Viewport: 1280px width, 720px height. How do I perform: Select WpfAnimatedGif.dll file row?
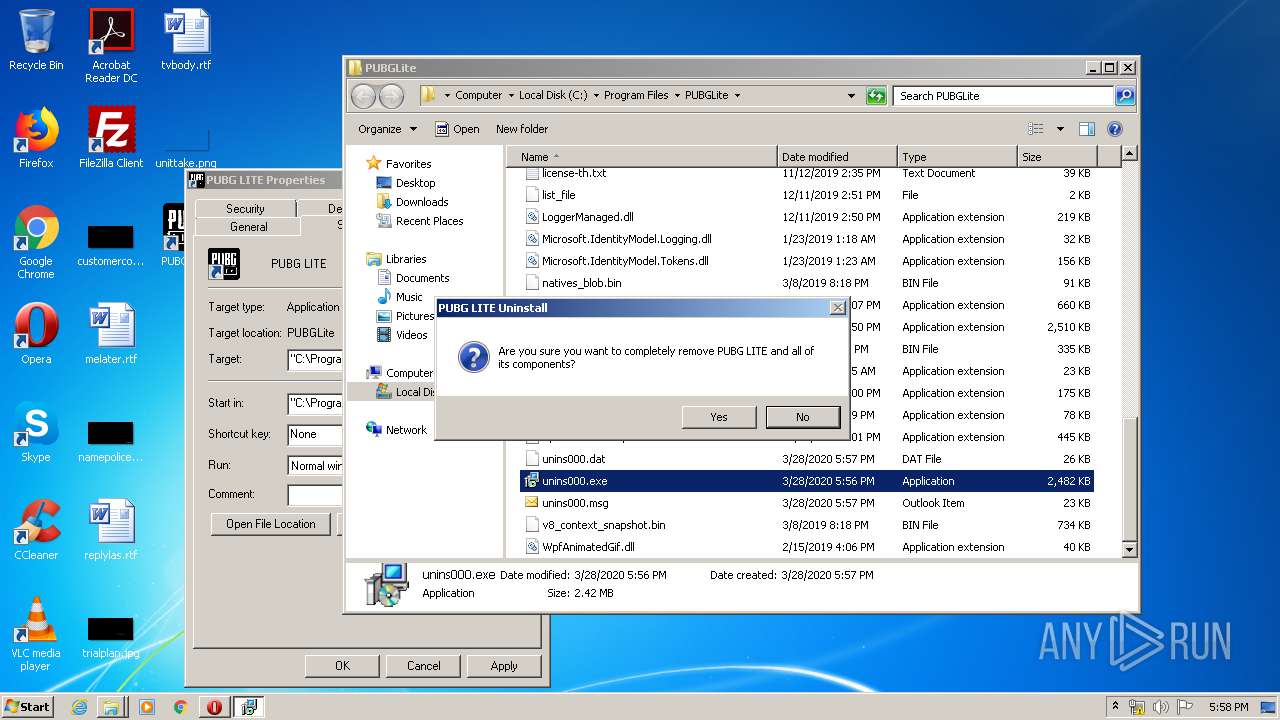pos(807,547)
